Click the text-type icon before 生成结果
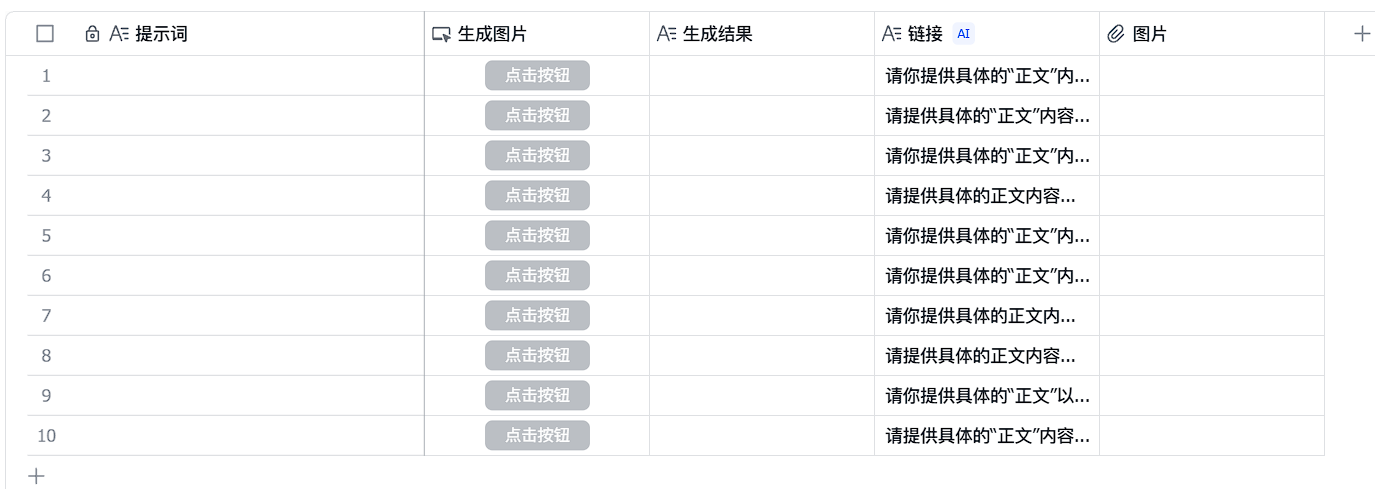The height and width of the screenshot is (489, 1375). pos(666,34)
